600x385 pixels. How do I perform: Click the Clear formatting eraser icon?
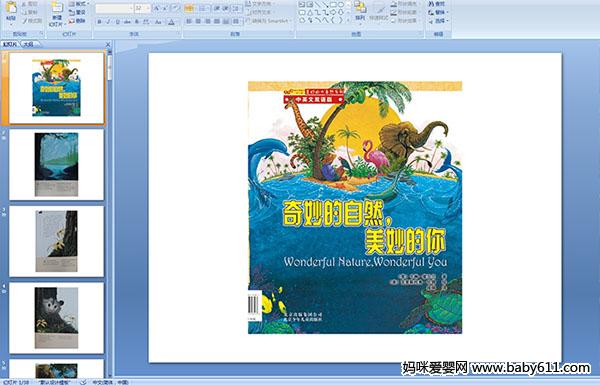(x=175, y=8)
